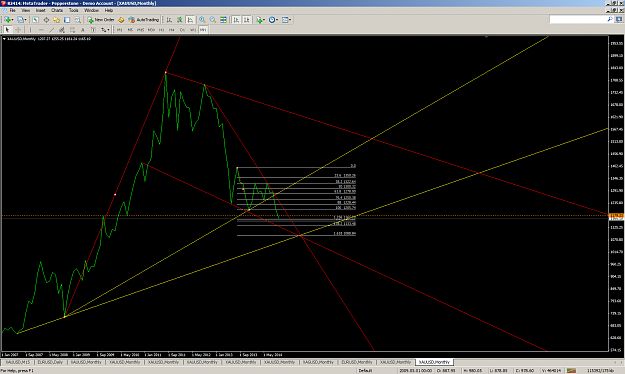The image size is (625, 374).
Task: Switch to candlestick chart display
Action: (x=180, y=20)
